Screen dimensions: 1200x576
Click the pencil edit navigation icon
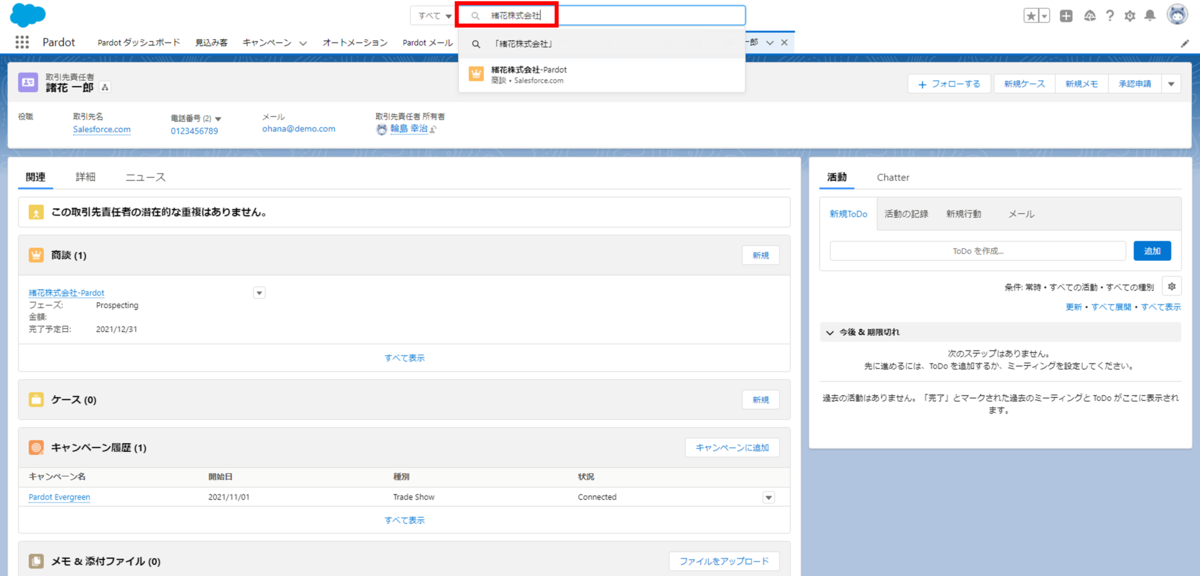click(1185, 43)
